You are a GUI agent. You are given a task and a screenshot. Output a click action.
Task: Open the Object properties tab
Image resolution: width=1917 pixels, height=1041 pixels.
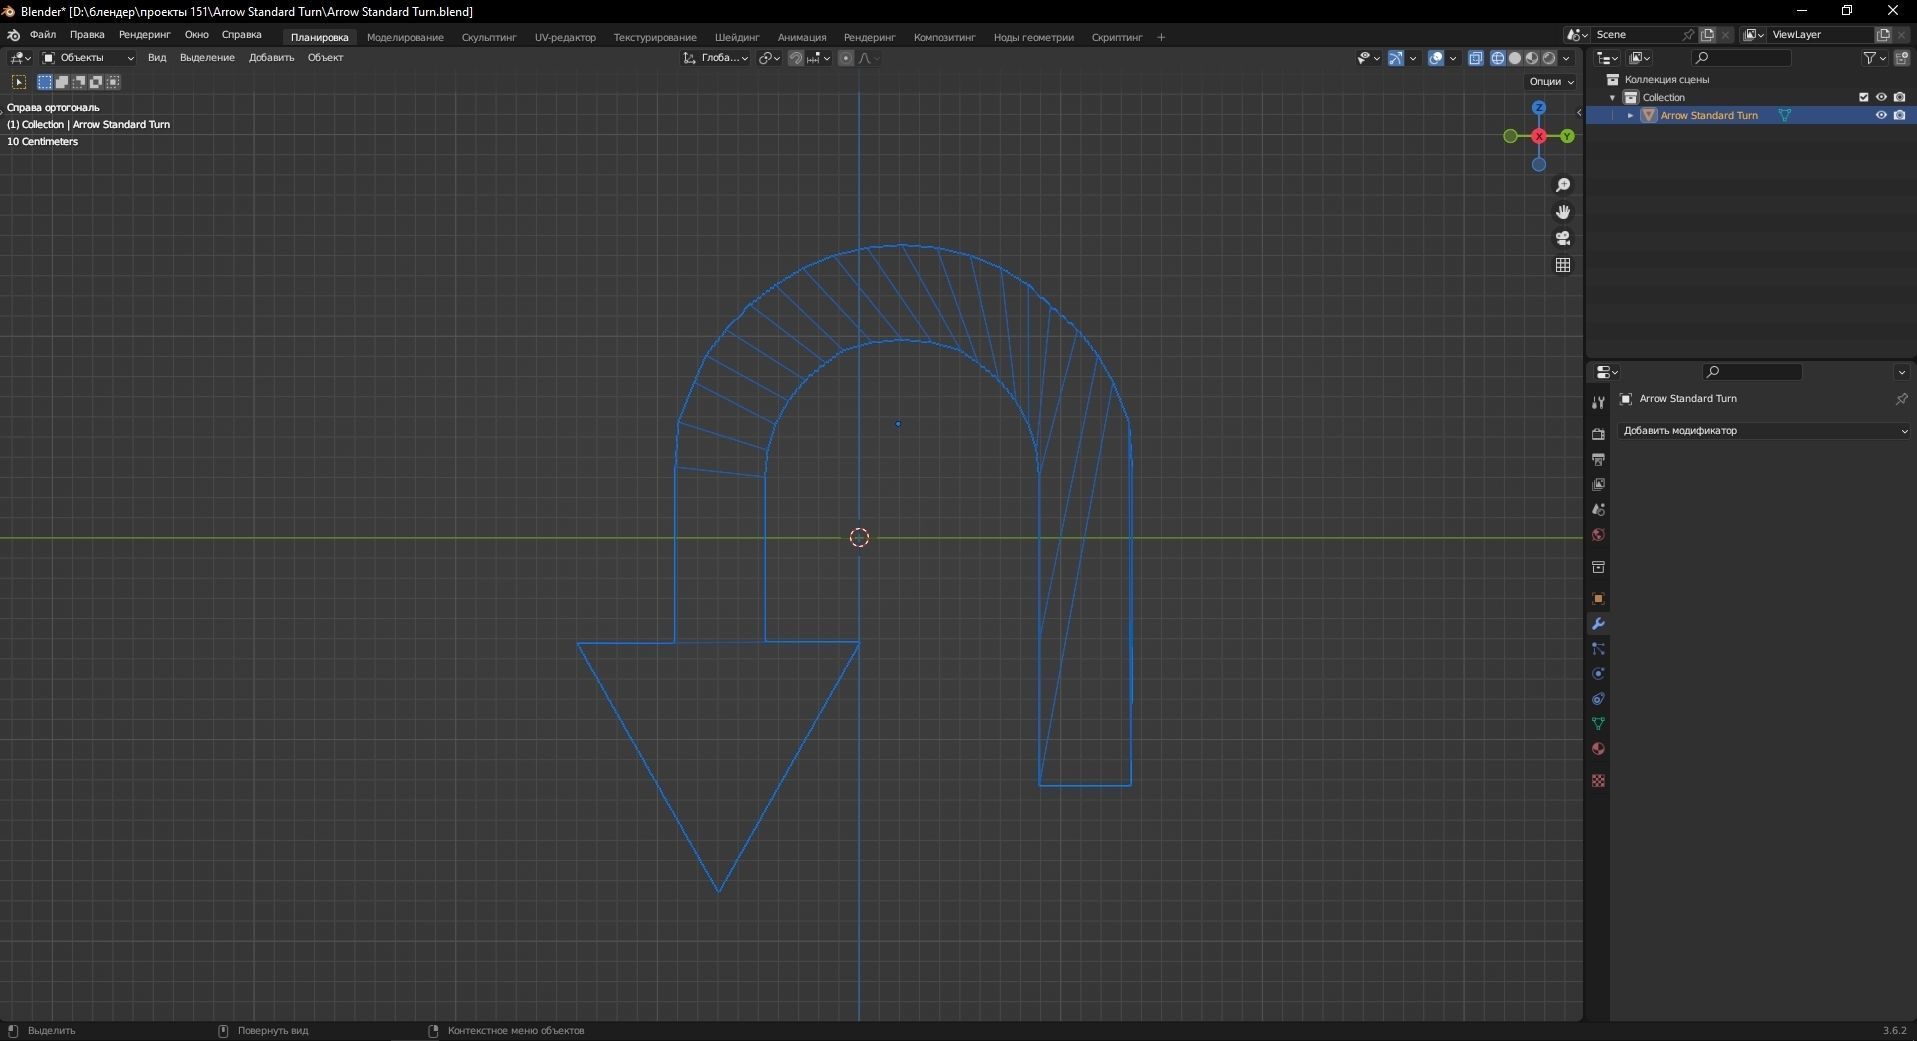(x=1598, y=599)
